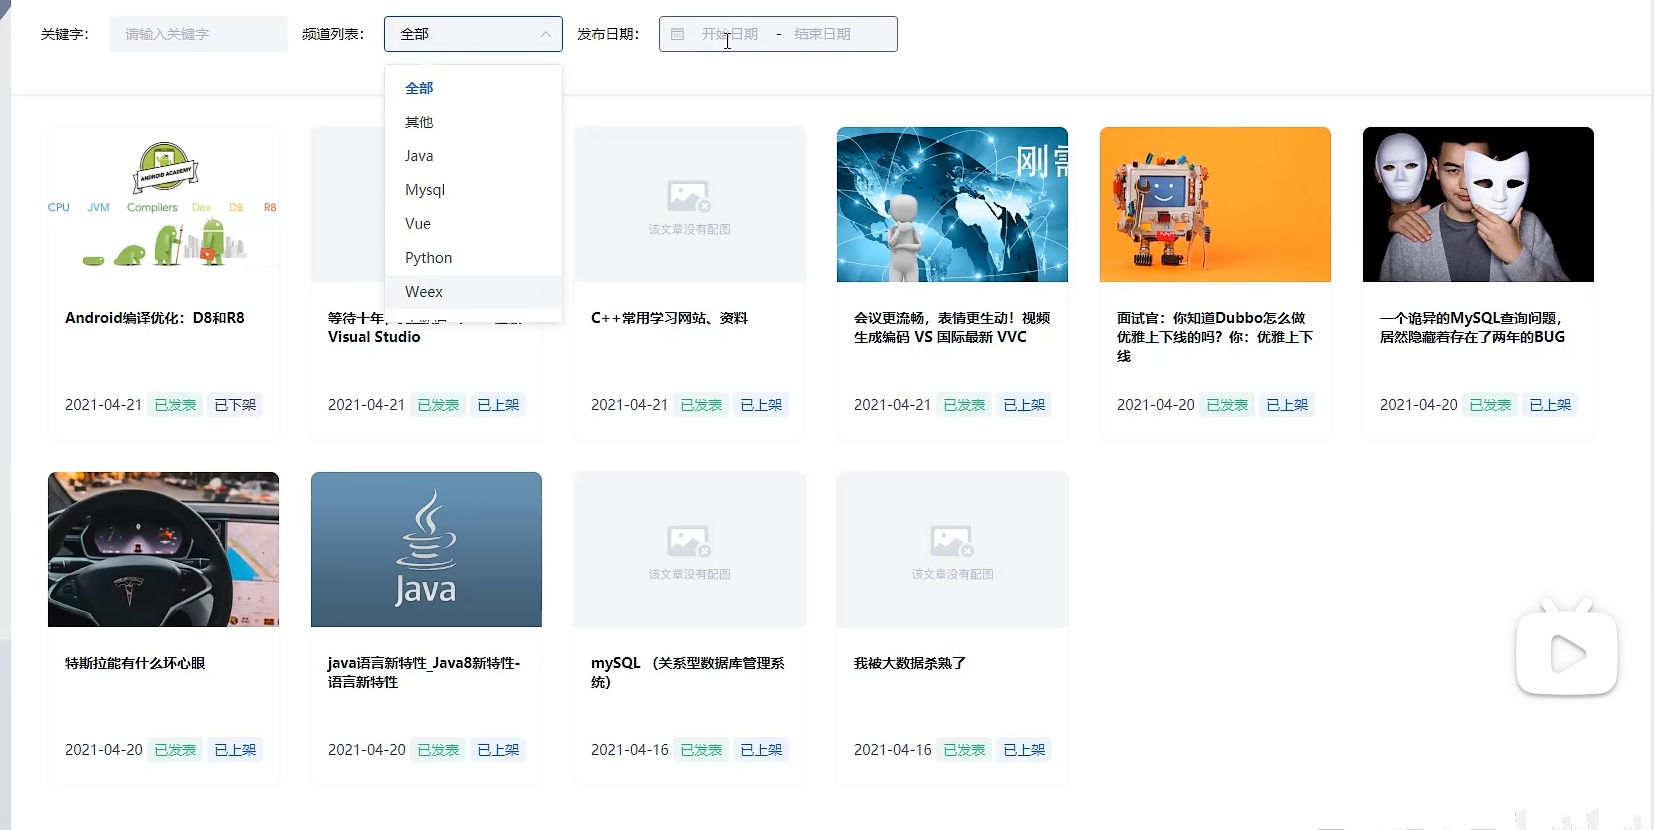Click the 2021-04-21 date on the C++常用学习网站 card
The image size is (1654, 830).
tap(630, 405)
